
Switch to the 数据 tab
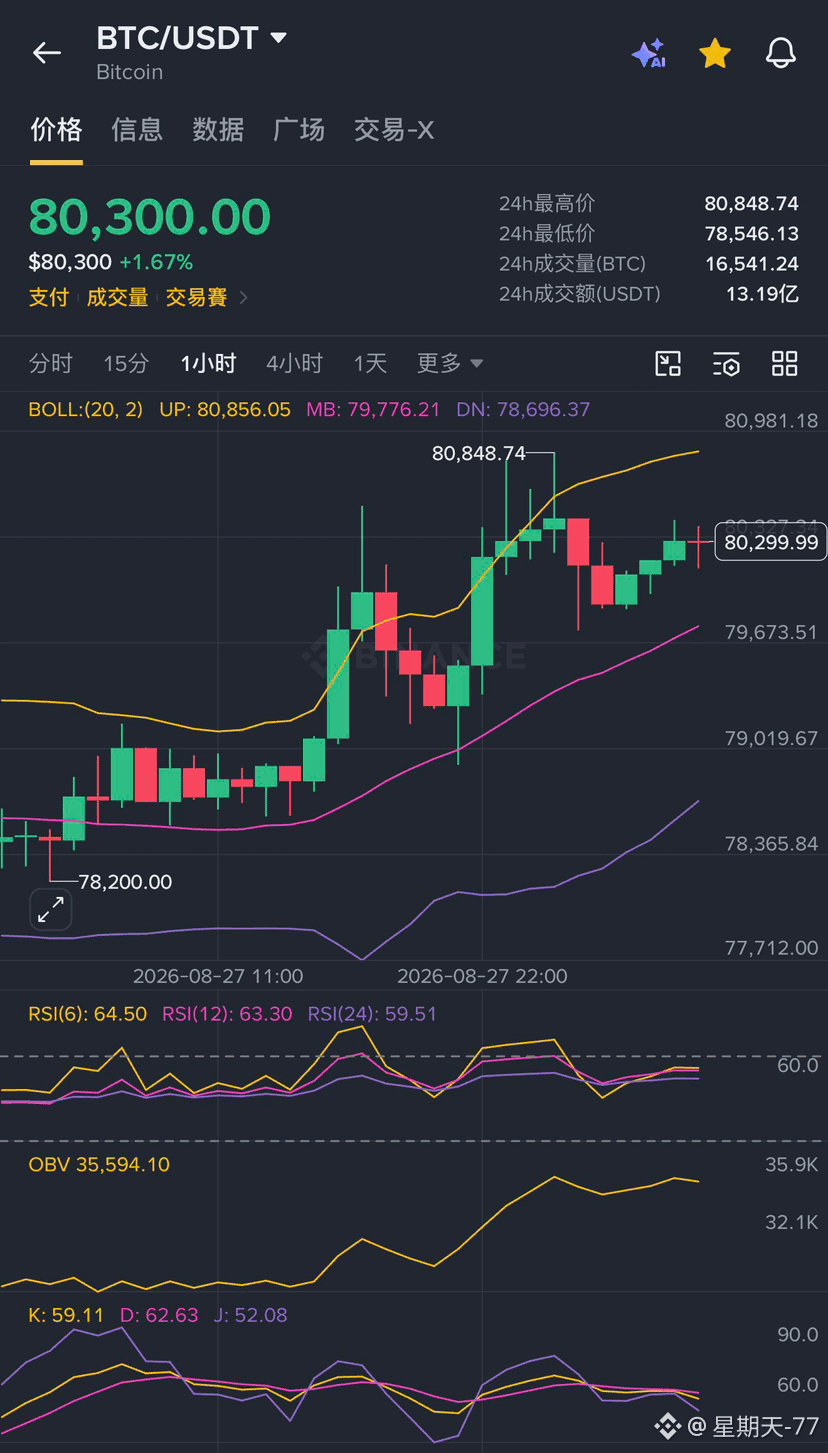[x=218, y=129]
